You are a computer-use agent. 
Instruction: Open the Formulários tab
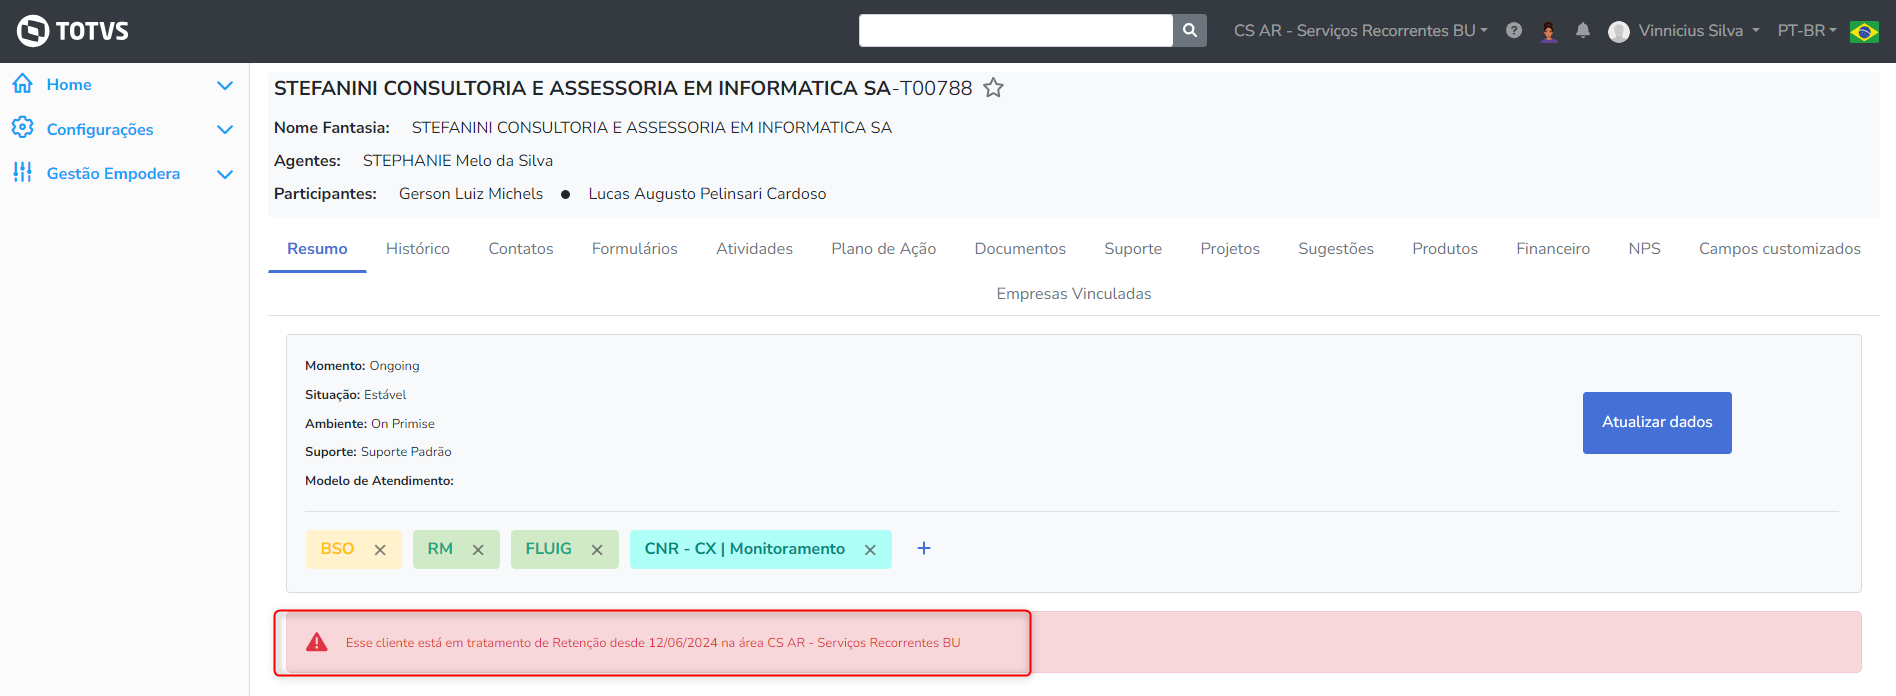coord(635,249)
